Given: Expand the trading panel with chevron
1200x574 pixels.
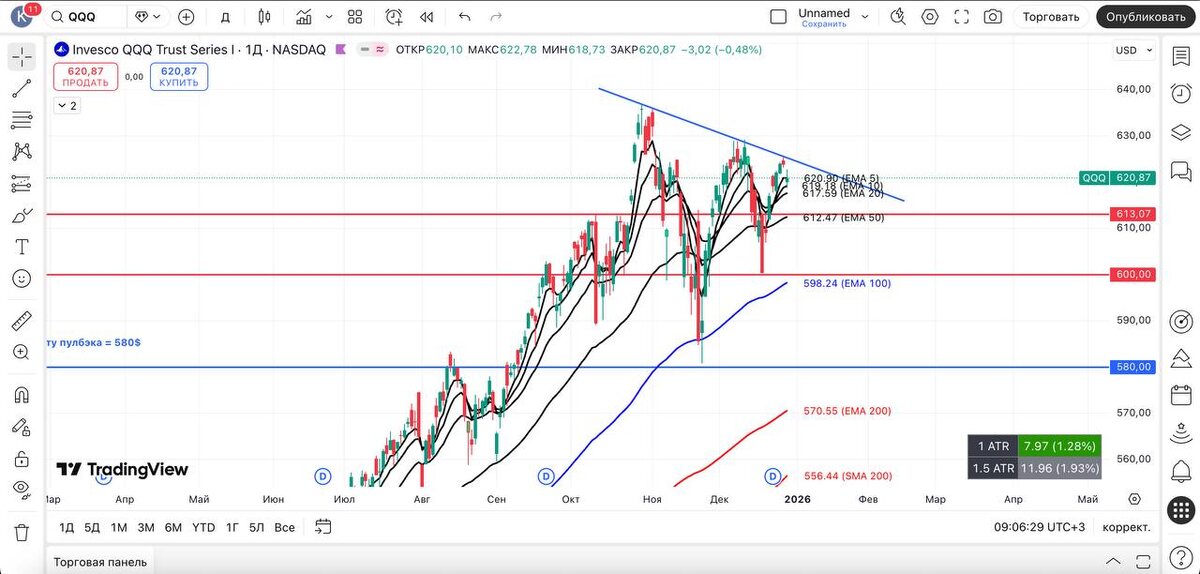Looking at the screenshot, I should (1111, 562).
